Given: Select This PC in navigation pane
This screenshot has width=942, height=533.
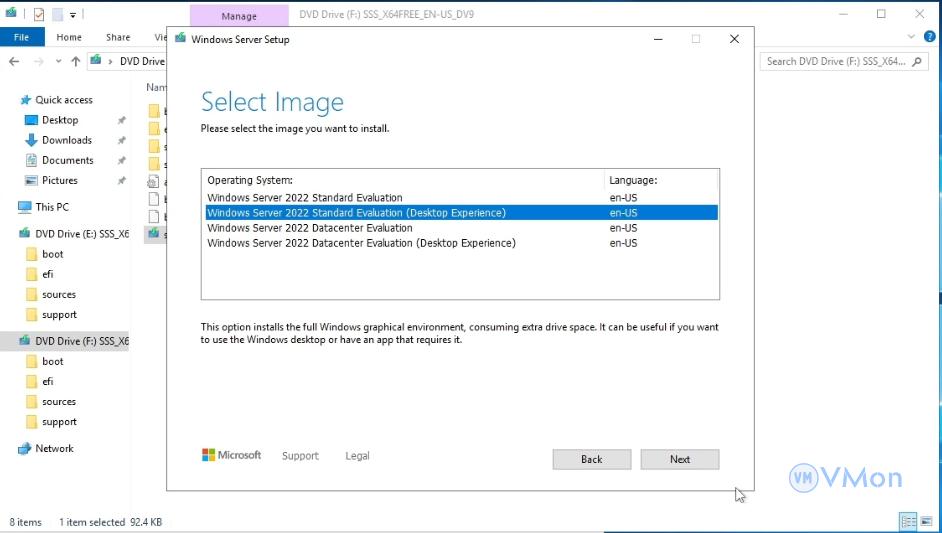Looking at the screenshot, I should [52, 207].
